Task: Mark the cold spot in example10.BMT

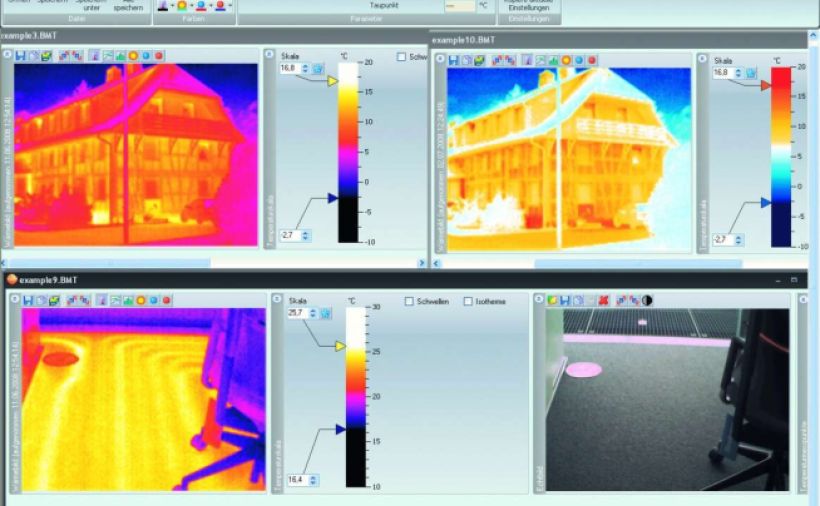Action: 579,60
